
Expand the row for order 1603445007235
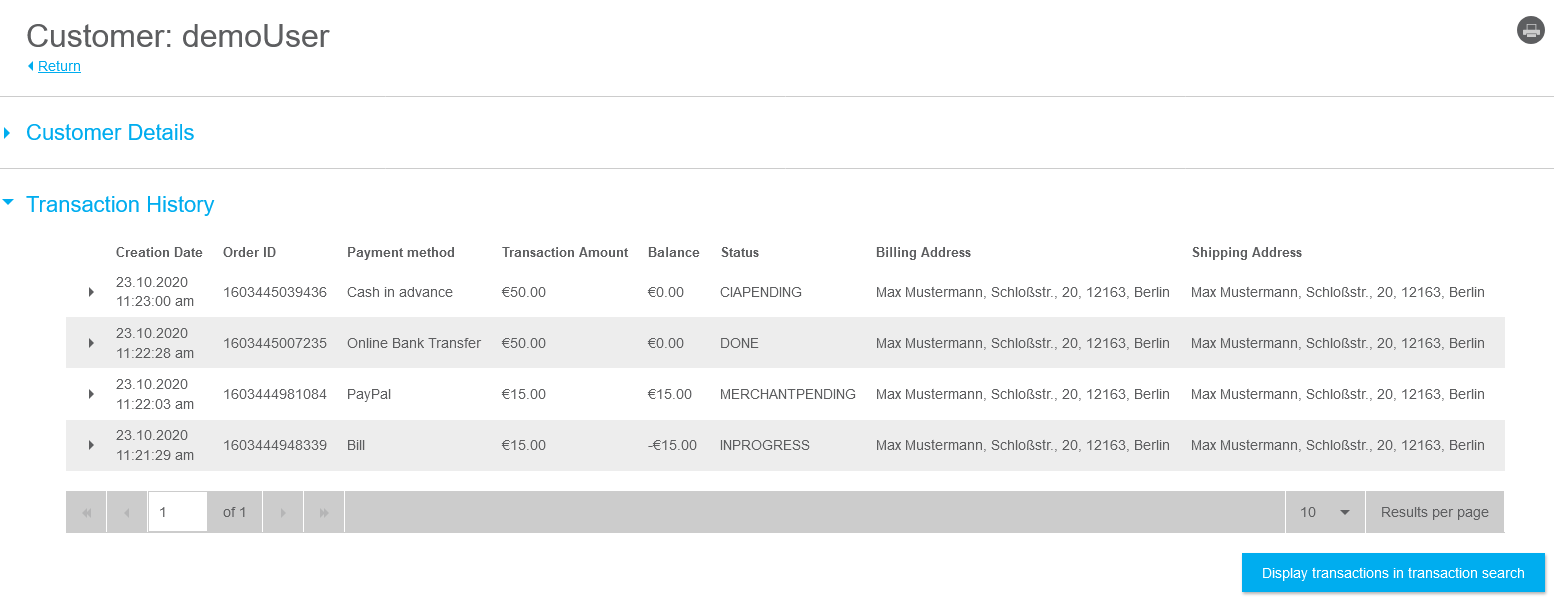point(91,343)
